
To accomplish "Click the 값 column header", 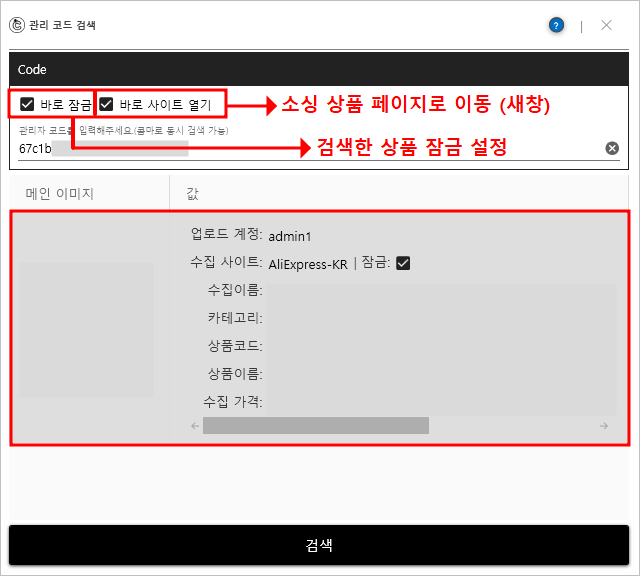I will pyautogui.click(x=399, y=193).
